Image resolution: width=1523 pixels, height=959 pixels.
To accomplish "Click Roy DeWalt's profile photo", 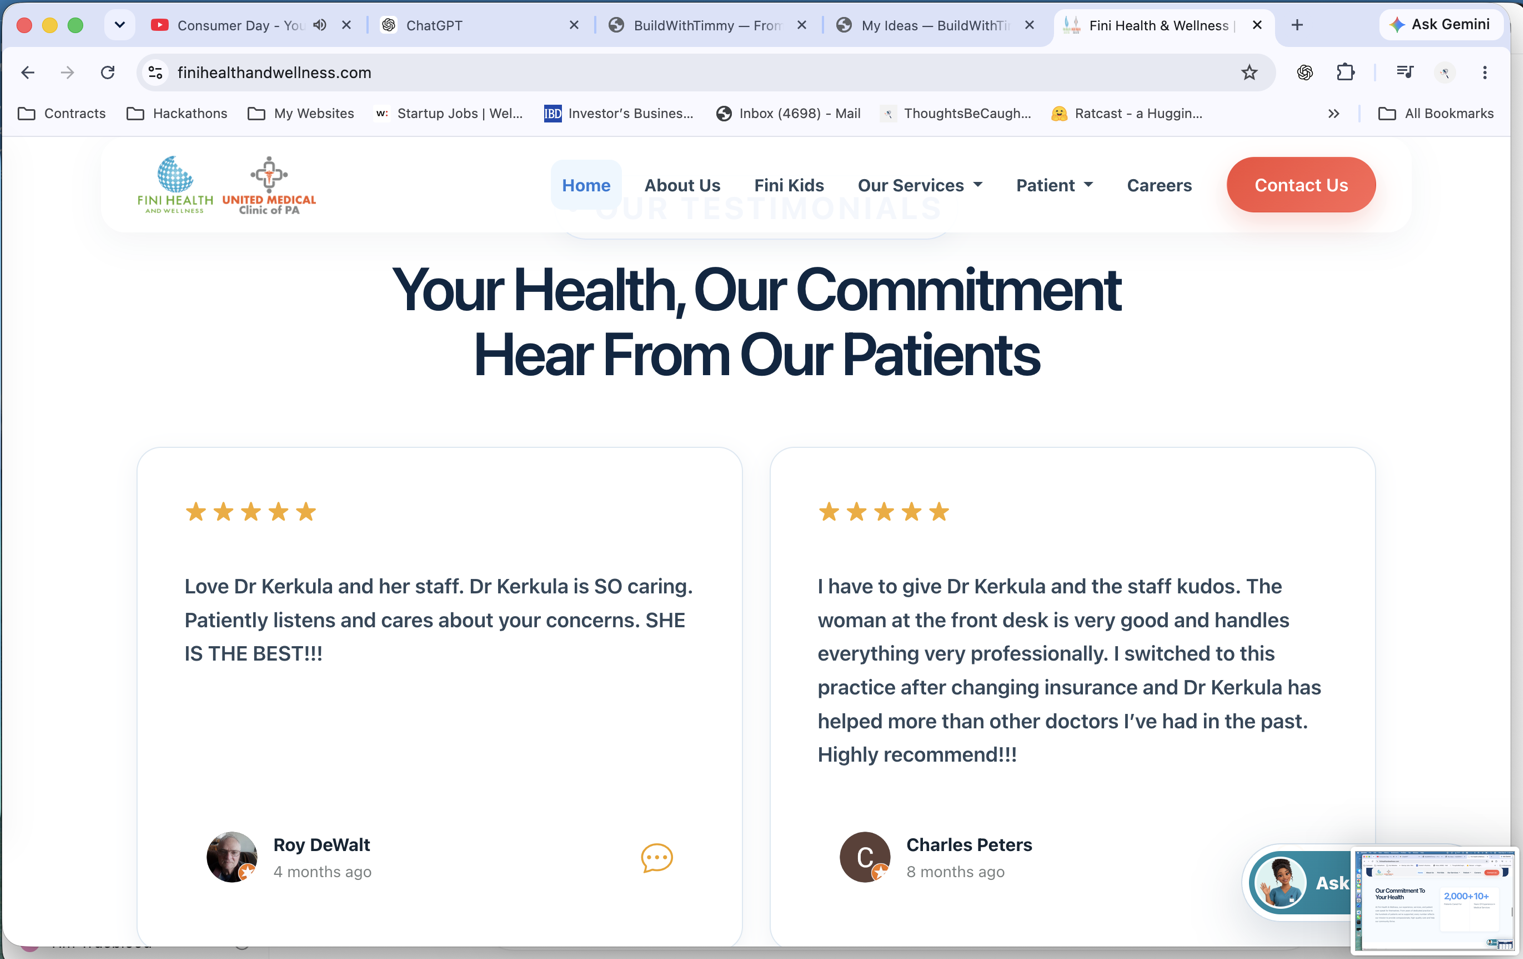I will [x=232, y=857].
